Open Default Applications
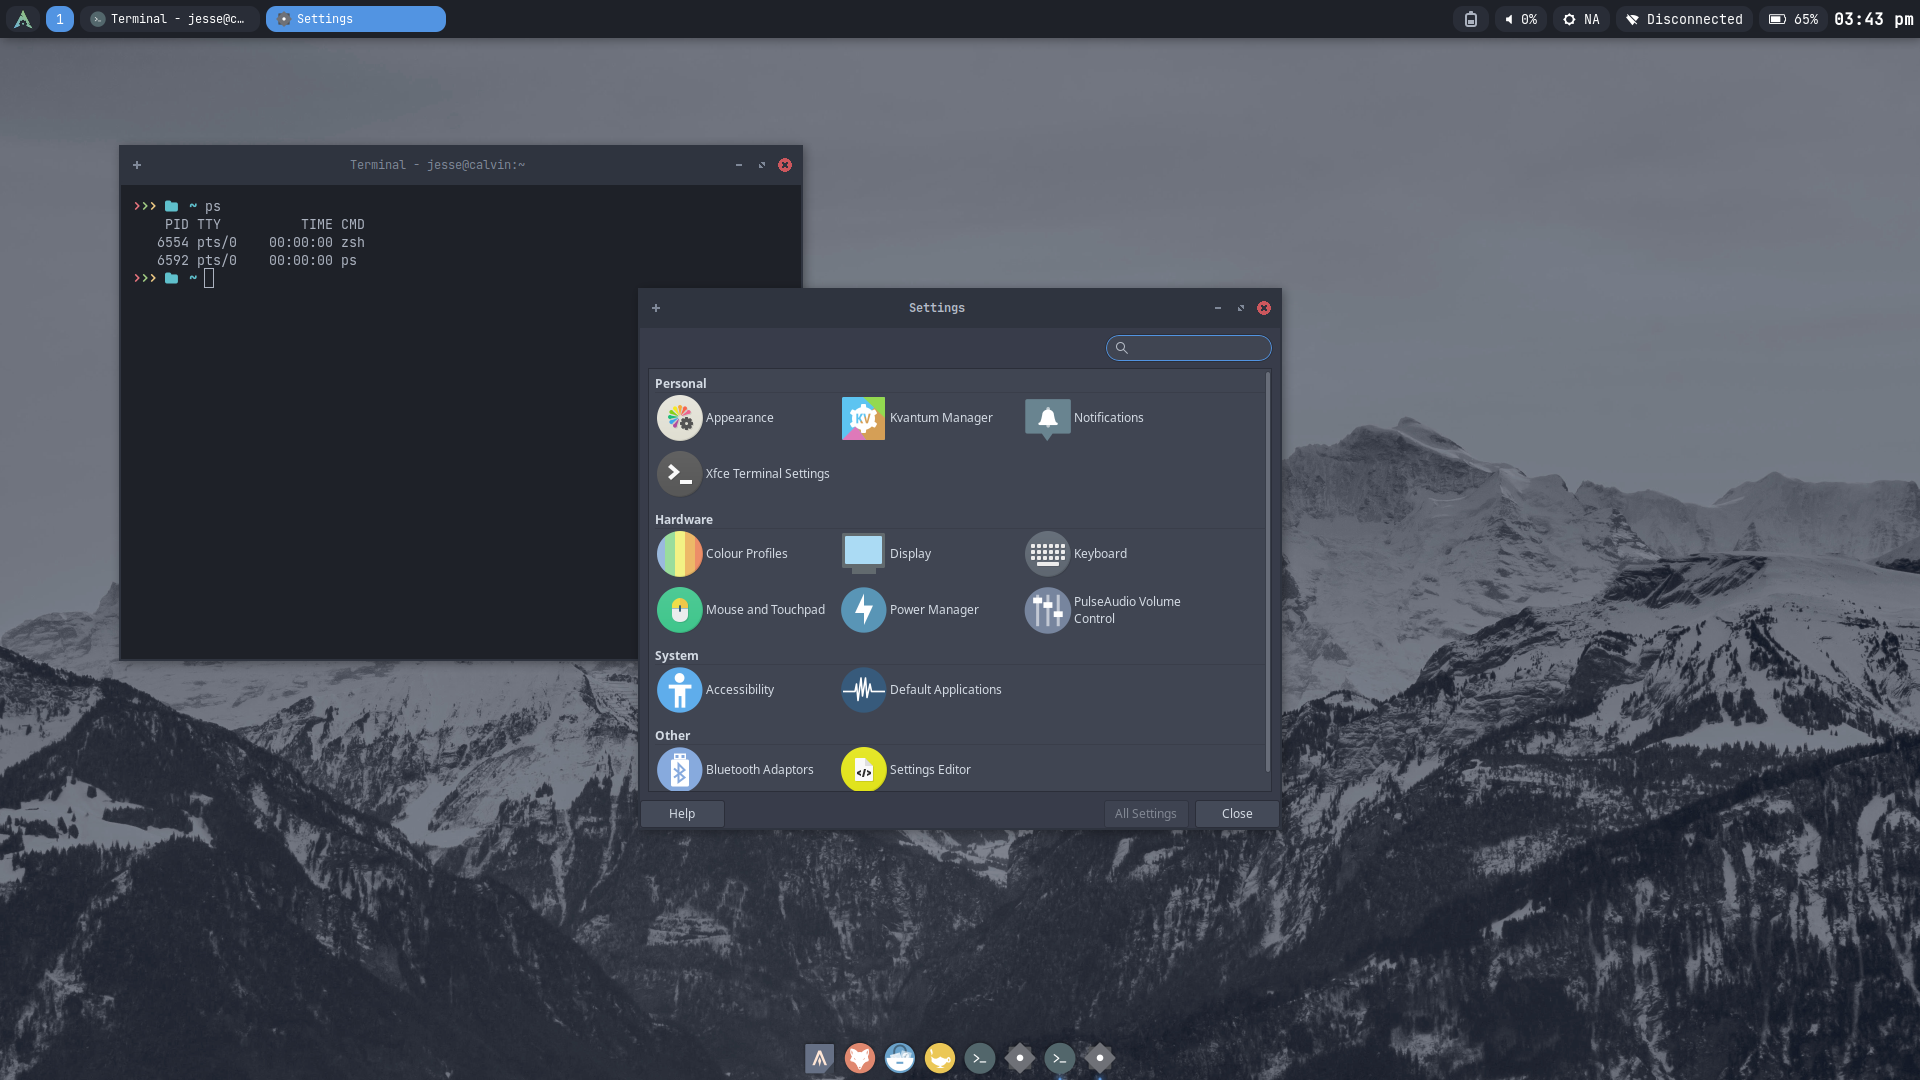 pos(922,690)
